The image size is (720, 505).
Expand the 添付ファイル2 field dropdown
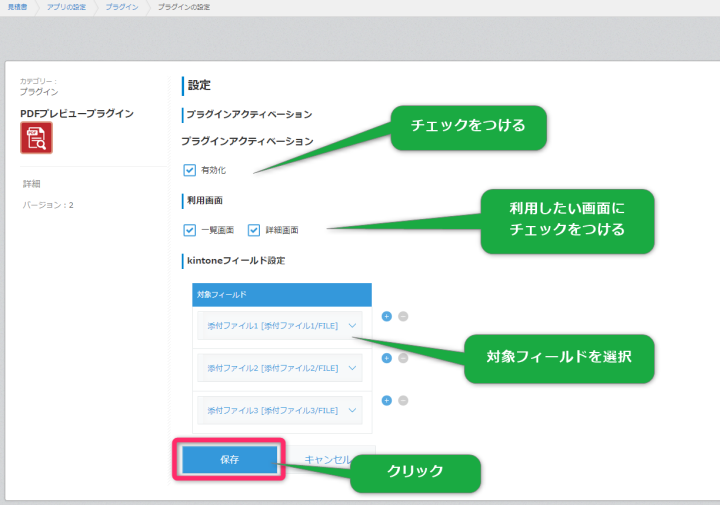pos(281,368)
